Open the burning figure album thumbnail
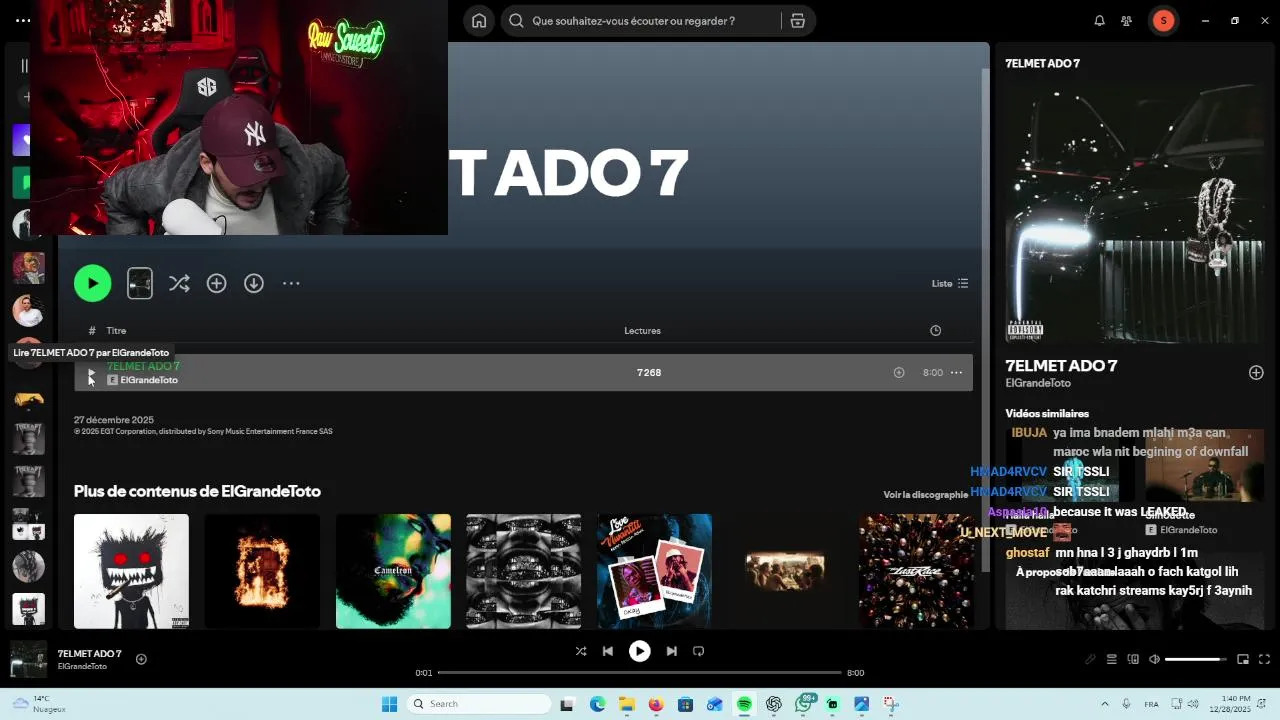This screenshot has height=720, width=1280. pyautogui.click(x=262, y=571)
